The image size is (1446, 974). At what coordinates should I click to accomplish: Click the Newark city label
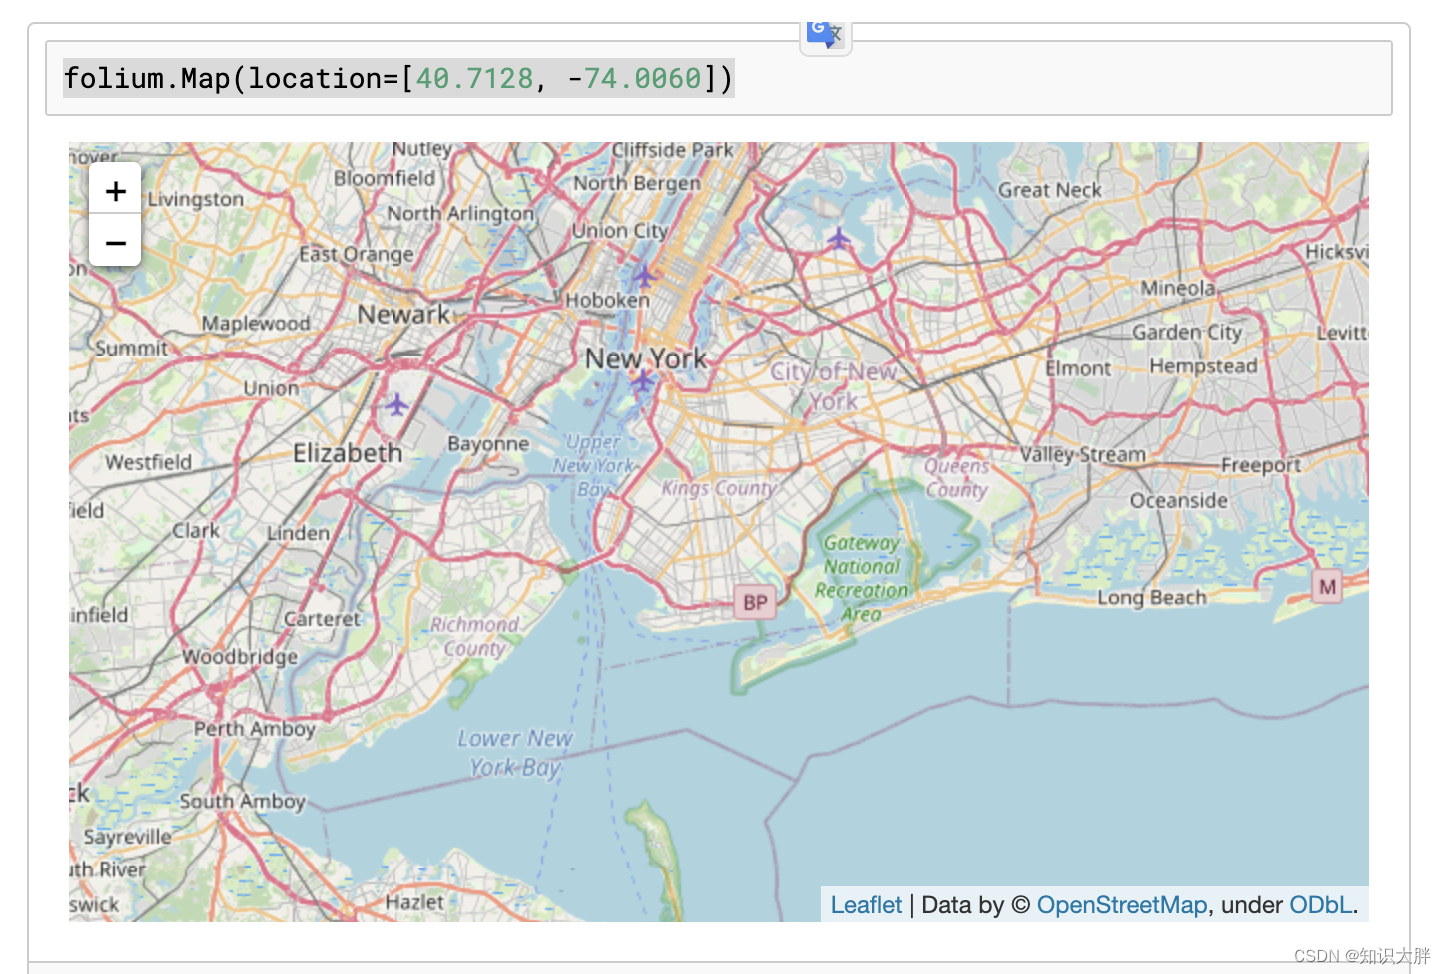pos(404,314)
